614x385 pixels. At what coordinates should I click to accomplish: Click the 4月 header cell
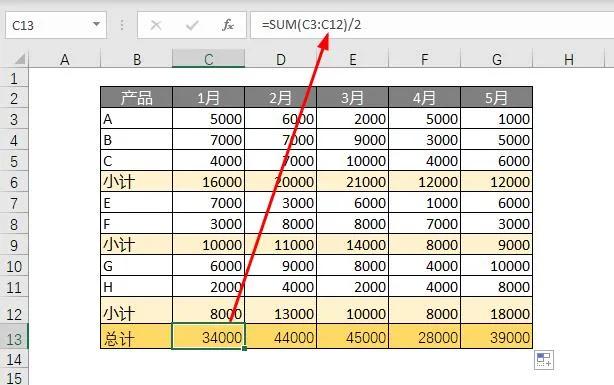click(424, 98)
